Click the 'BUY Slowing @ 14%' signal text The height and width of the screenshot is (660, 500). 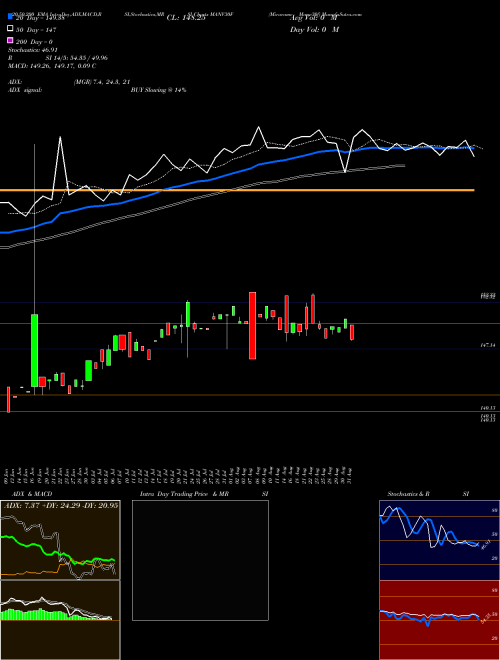pos(158,90)
